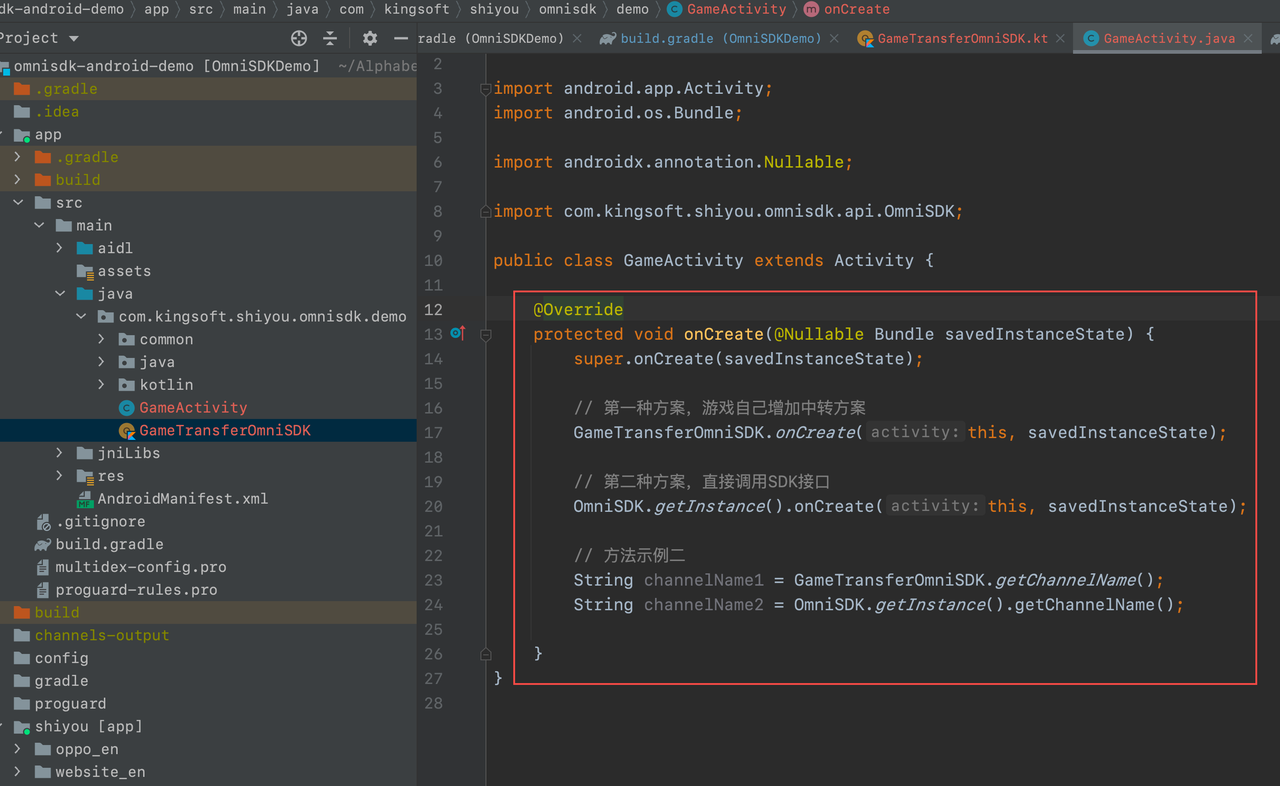Viewport: 1280px width, 786px height.
Task: Expand the jniLibs folder
Action: click(x=60, y=453)
